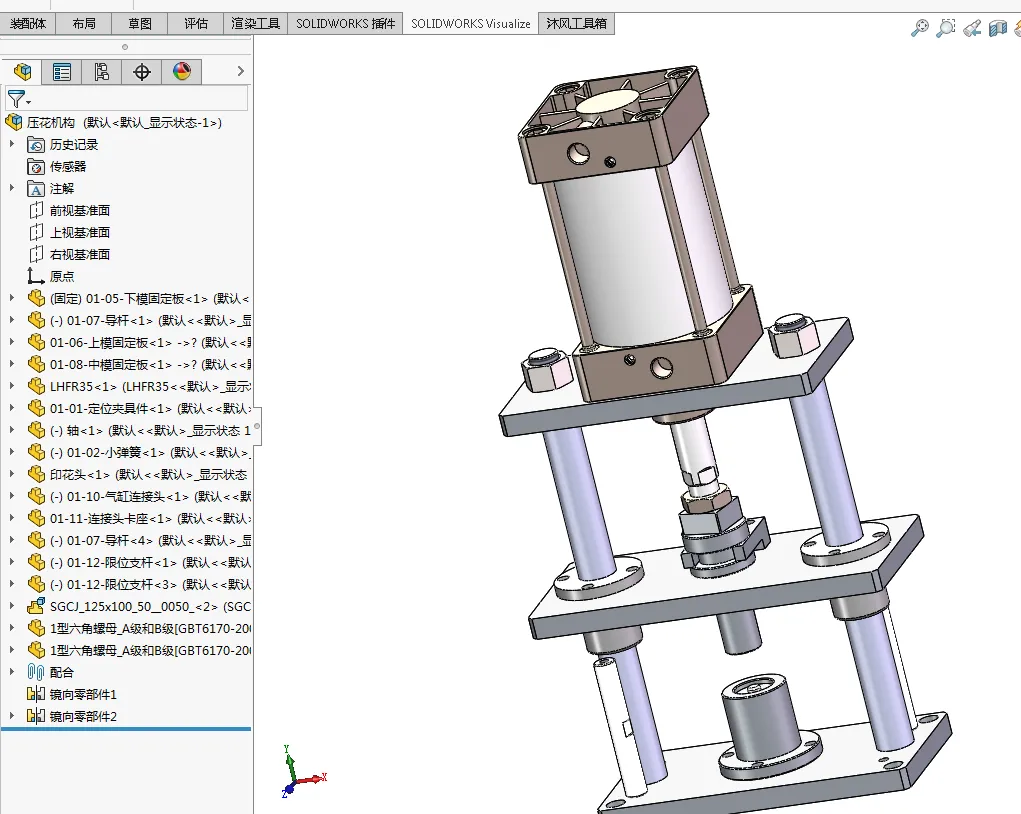The image size is (1021, 814).
Task: Expand the 配合 mates node
Action: [12, 672]
